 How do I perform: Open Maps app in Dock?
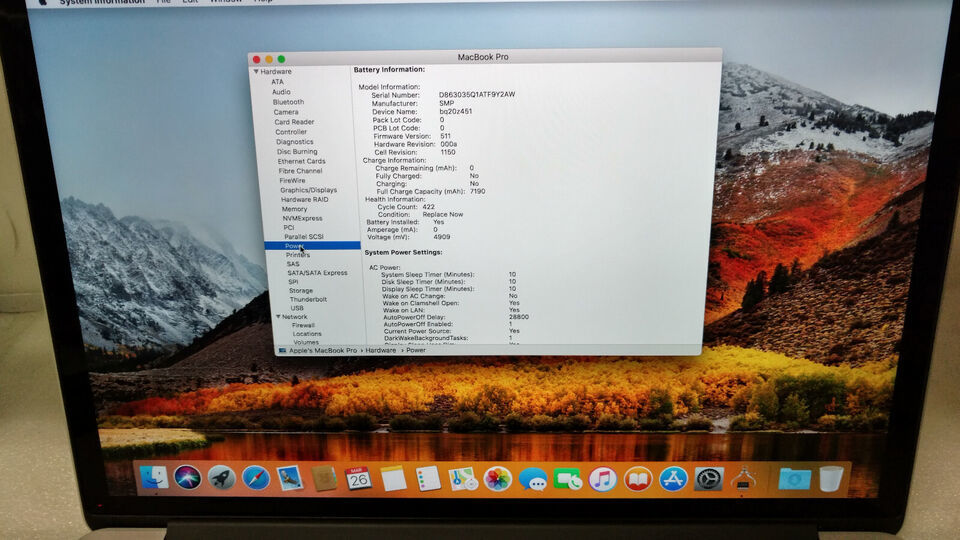click(x=463, y=479)
